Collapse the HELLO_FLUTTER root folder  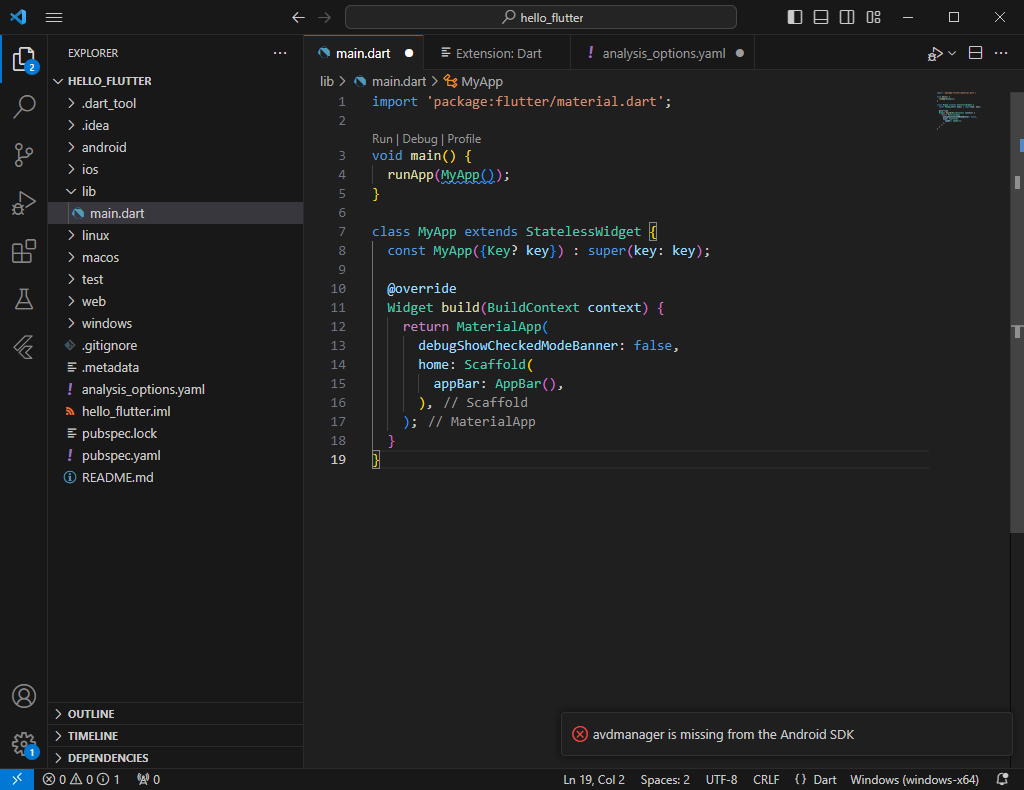tap(176, 81)
